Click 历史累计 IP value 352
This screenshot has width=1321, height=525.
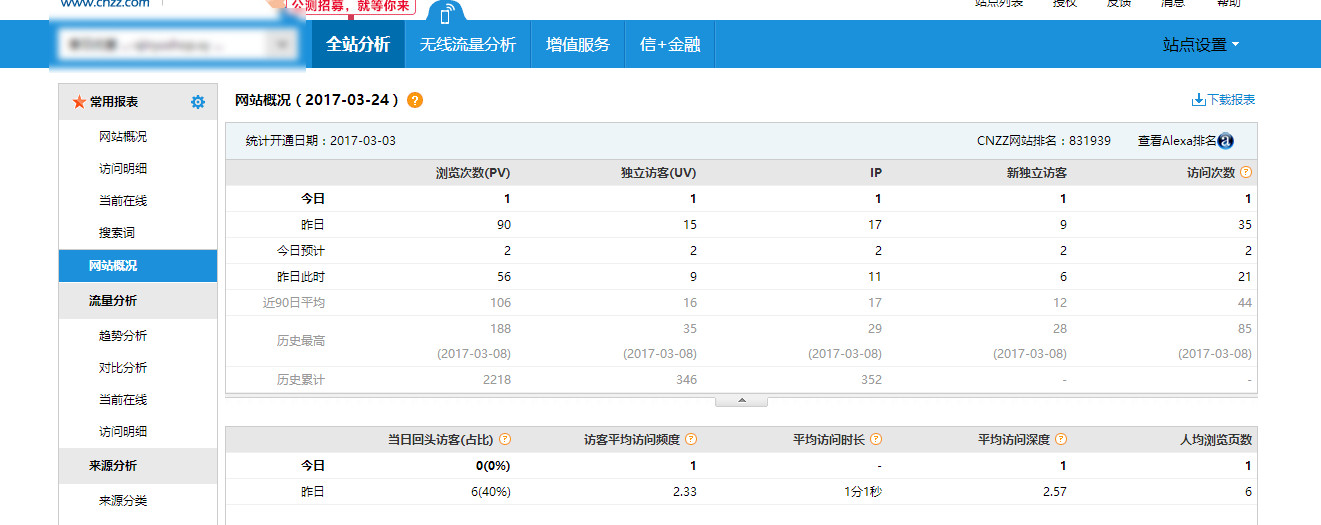[x=871, y=380]
